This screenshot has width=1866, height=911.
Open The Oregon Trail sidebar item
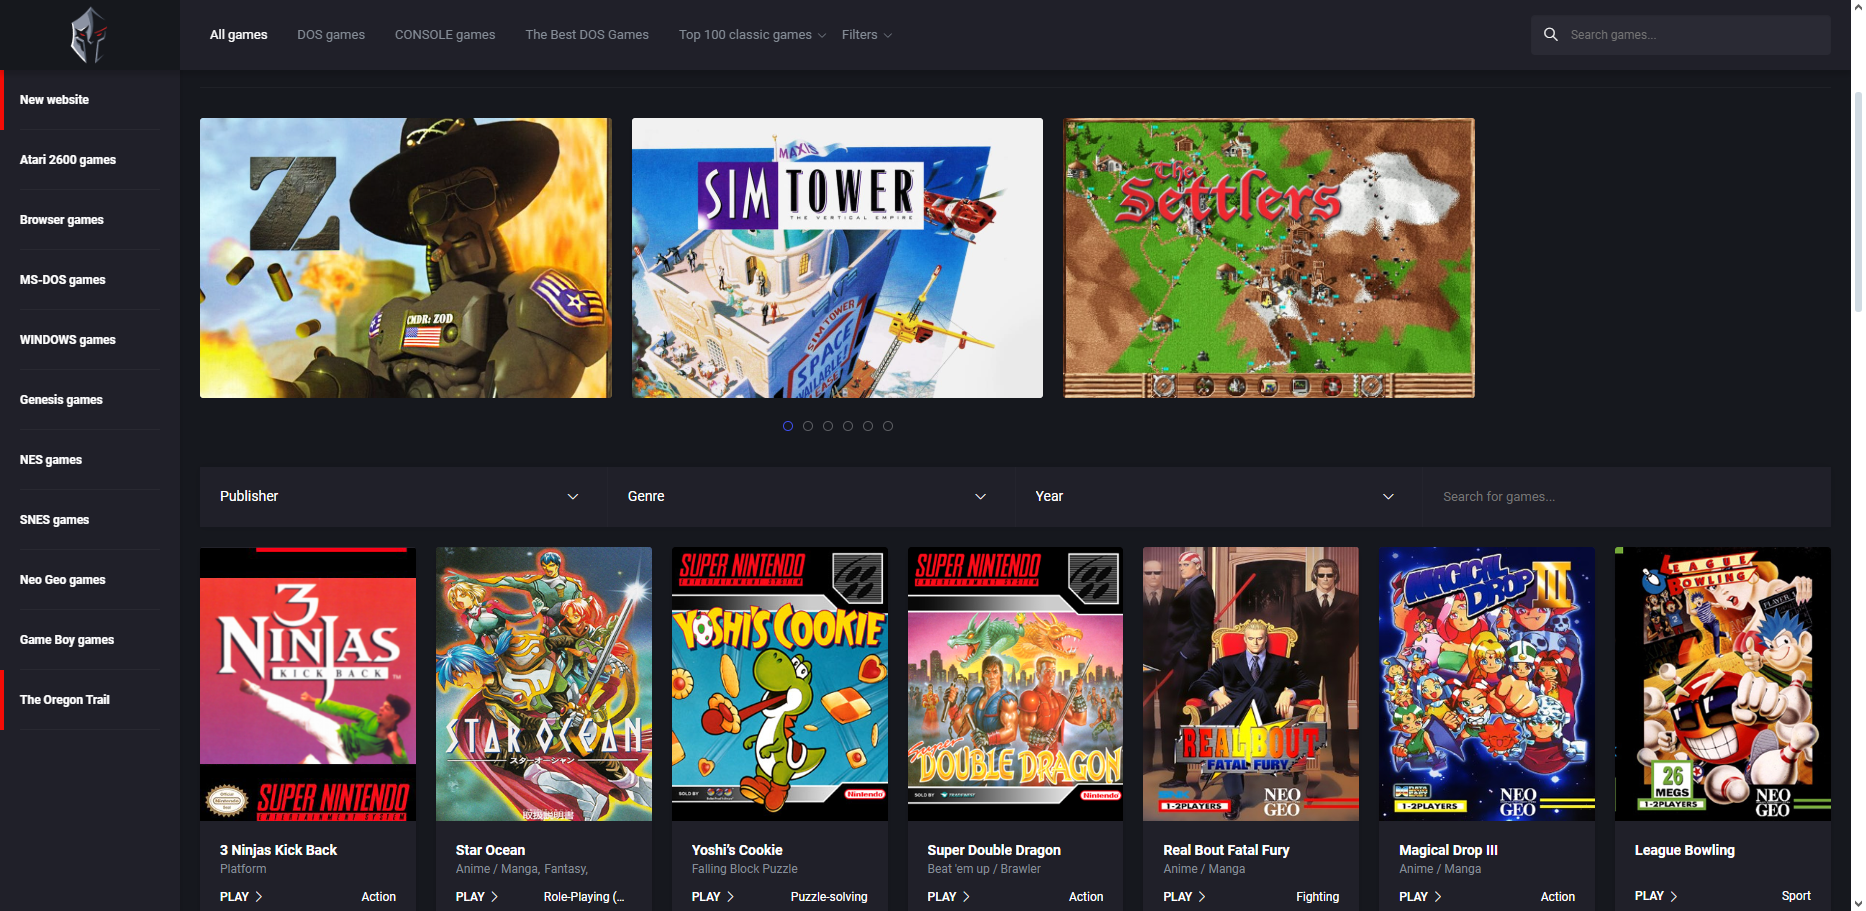[65, 700]
